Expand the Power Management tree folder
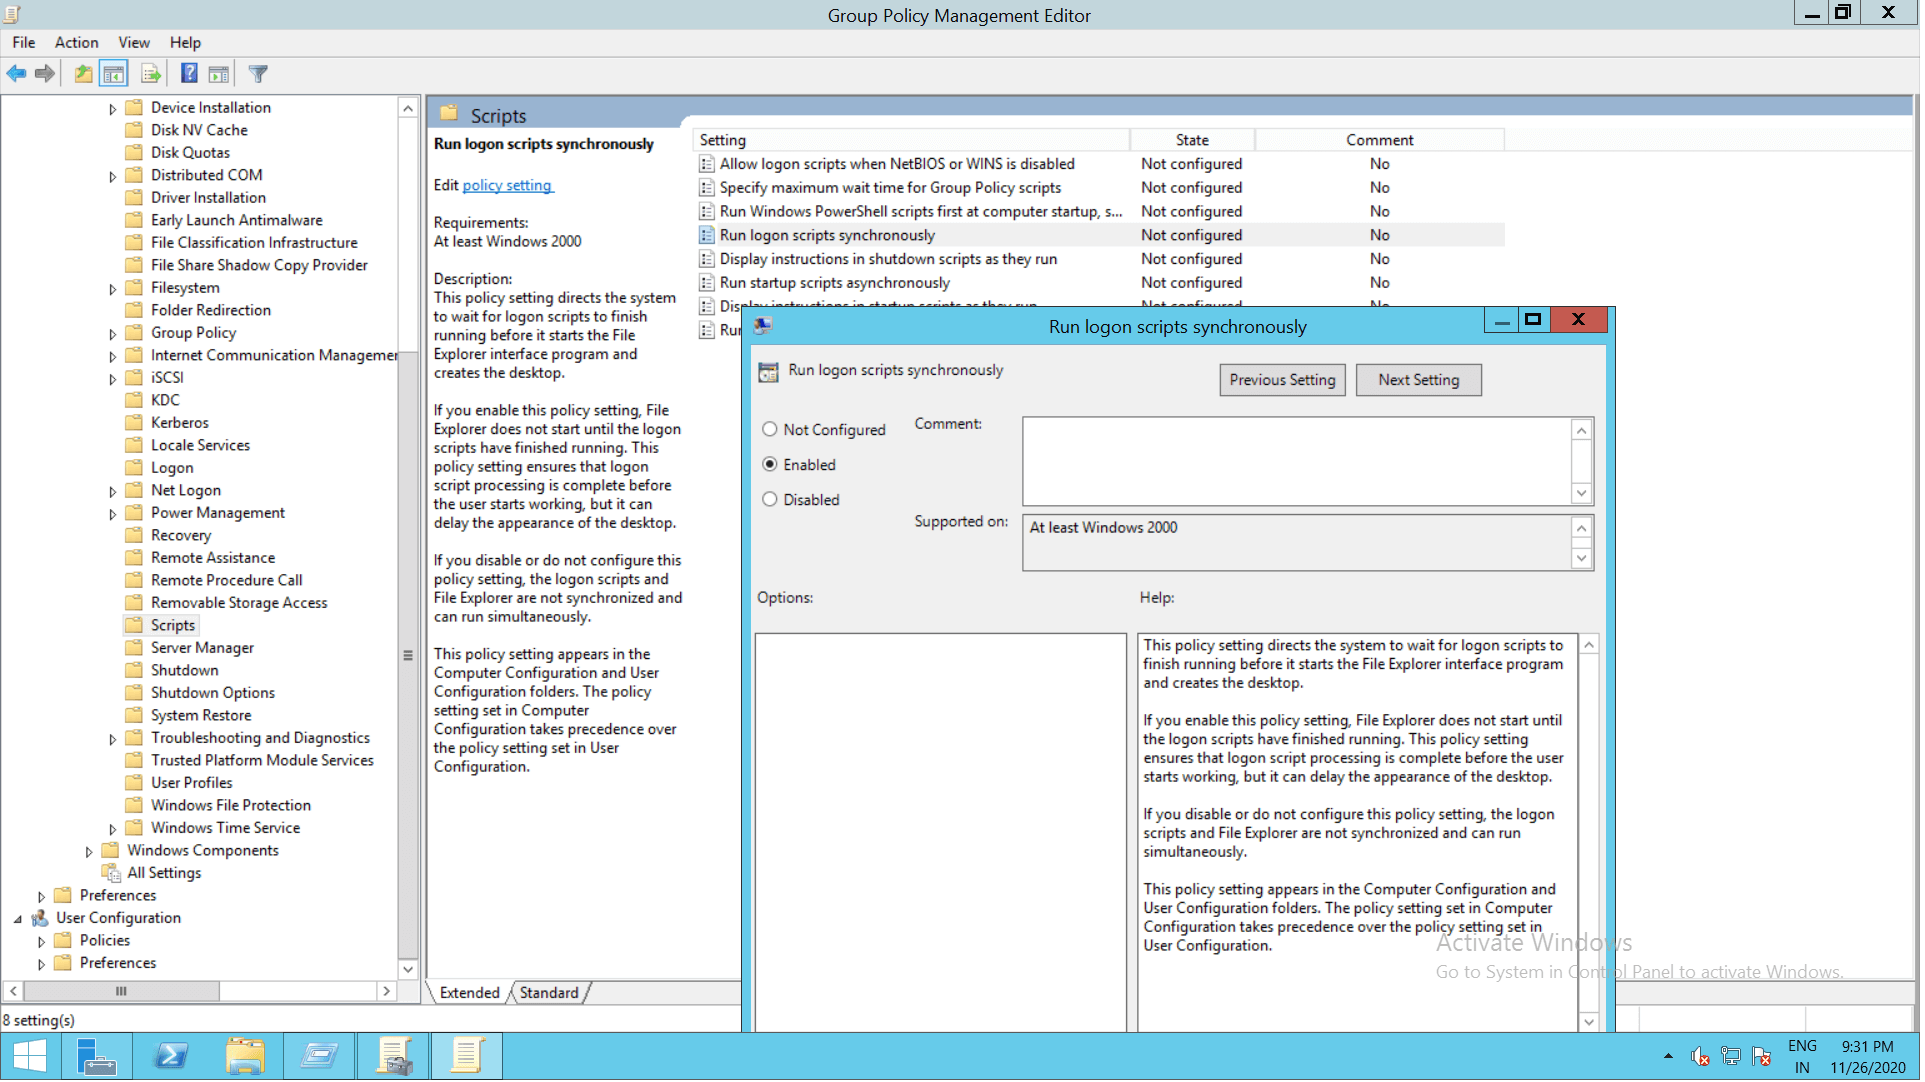This screenshot has width=1925, height=1082. click(113, 514)
